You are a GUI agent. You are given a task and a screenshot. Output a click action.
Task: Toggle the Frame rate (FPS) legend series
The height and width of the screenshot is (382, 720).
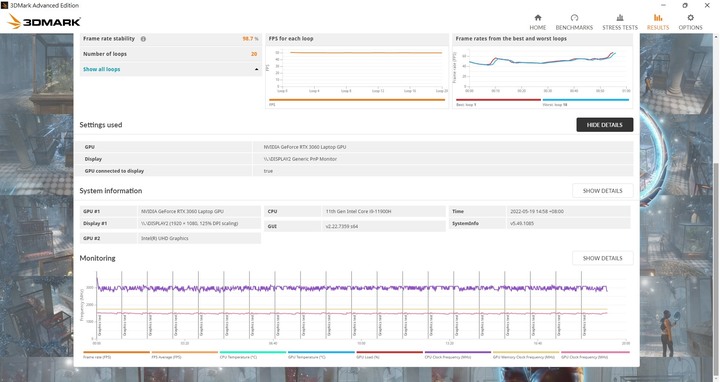pyautogui.click(x=116, y=355)
